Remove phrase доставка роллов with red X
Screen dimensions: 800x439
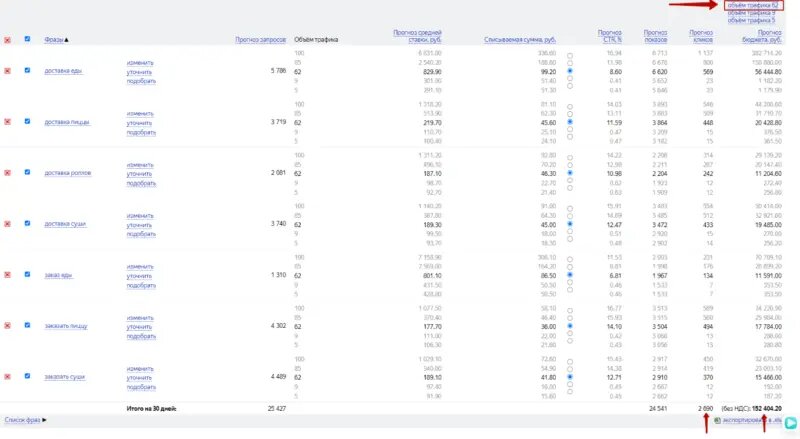(7, 173)
